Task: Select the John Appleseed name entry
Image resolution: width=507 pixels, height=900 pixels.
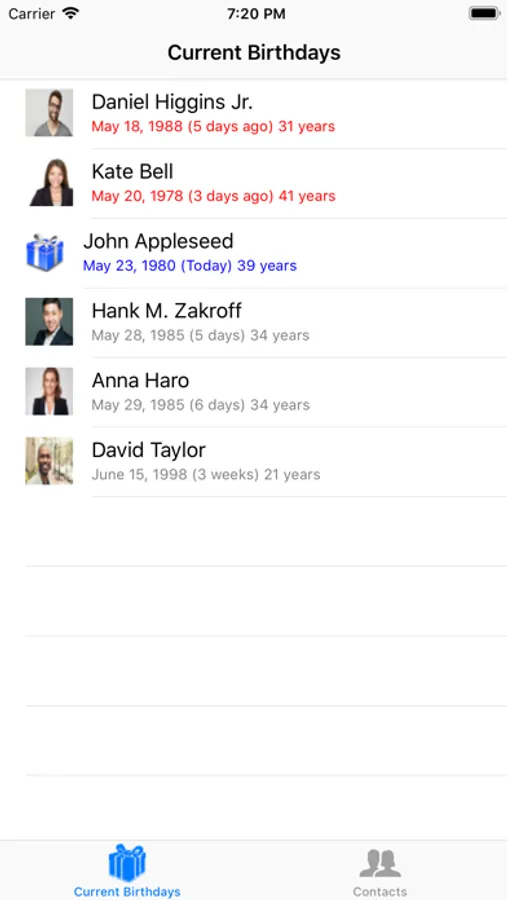Action: pos(158,241)
